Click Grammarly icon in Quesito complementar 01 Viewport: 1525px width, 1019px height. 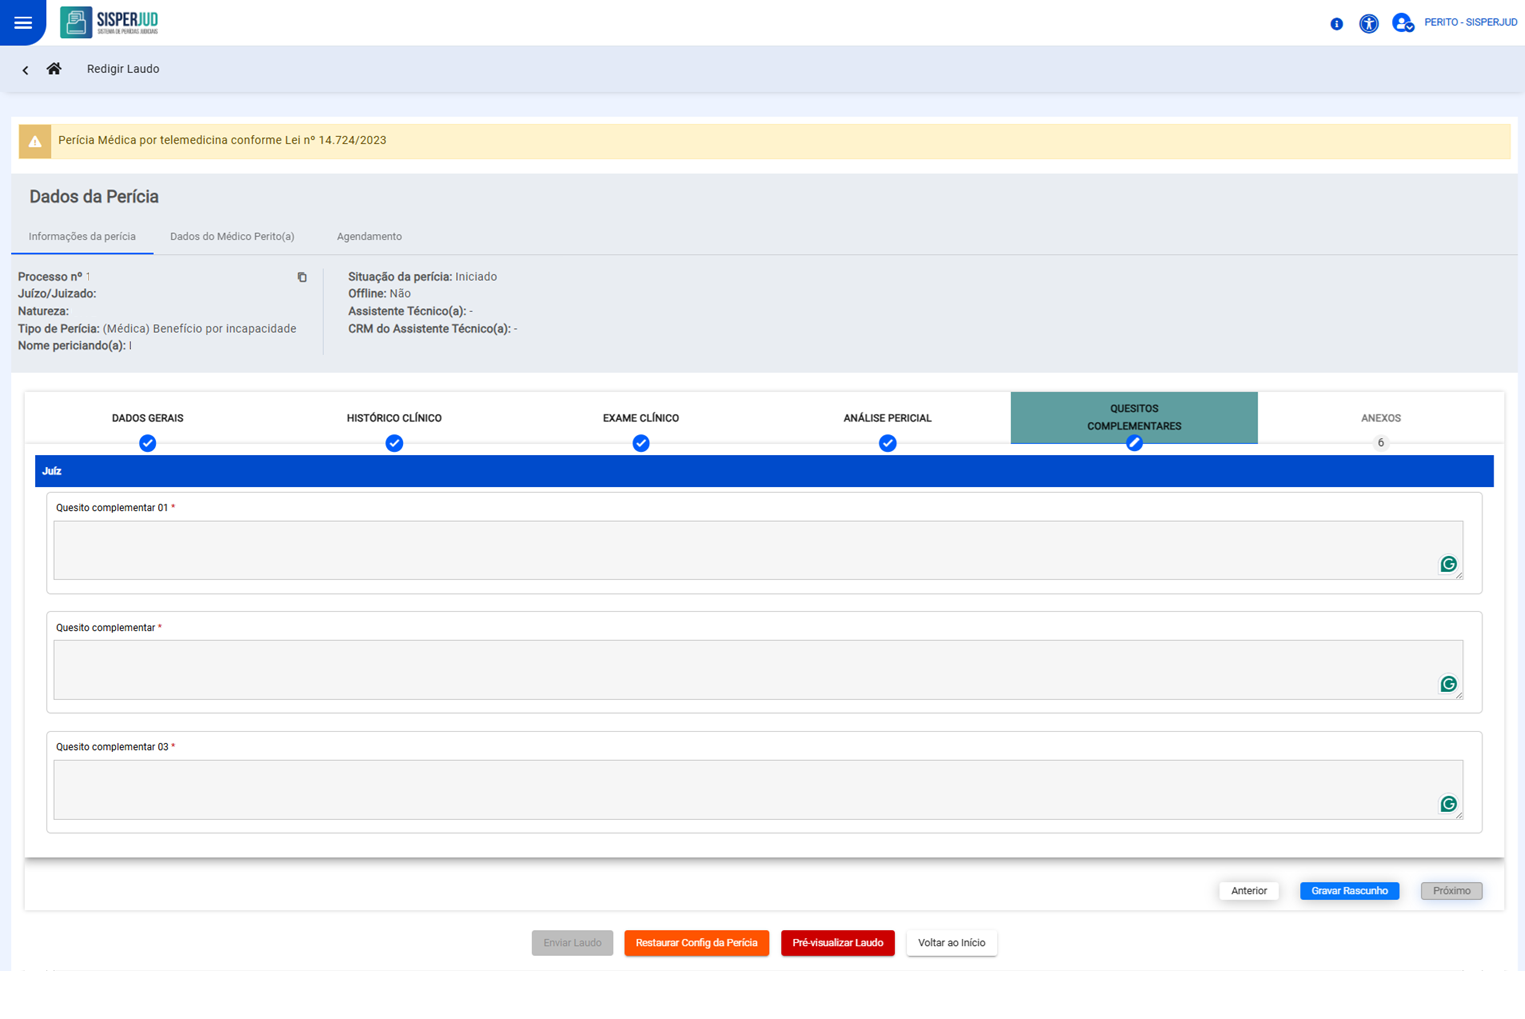(x=1447, y=565)
